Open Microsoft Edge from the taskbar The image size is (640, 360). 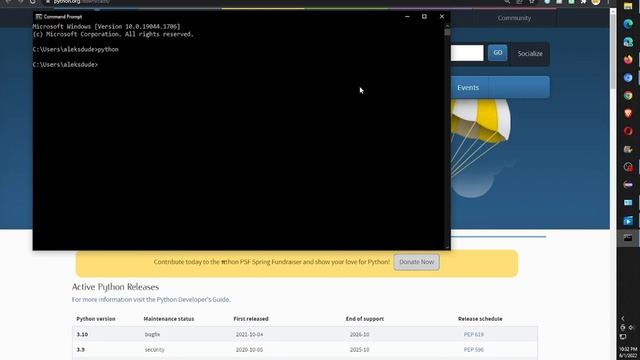(628, 24)
